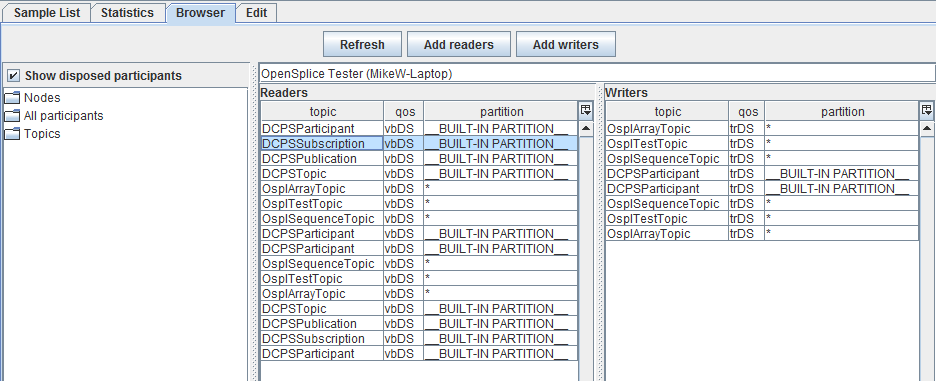Sort Writers table by qos header
Viewport: 936px width, 381px height.
coord(747,112)
